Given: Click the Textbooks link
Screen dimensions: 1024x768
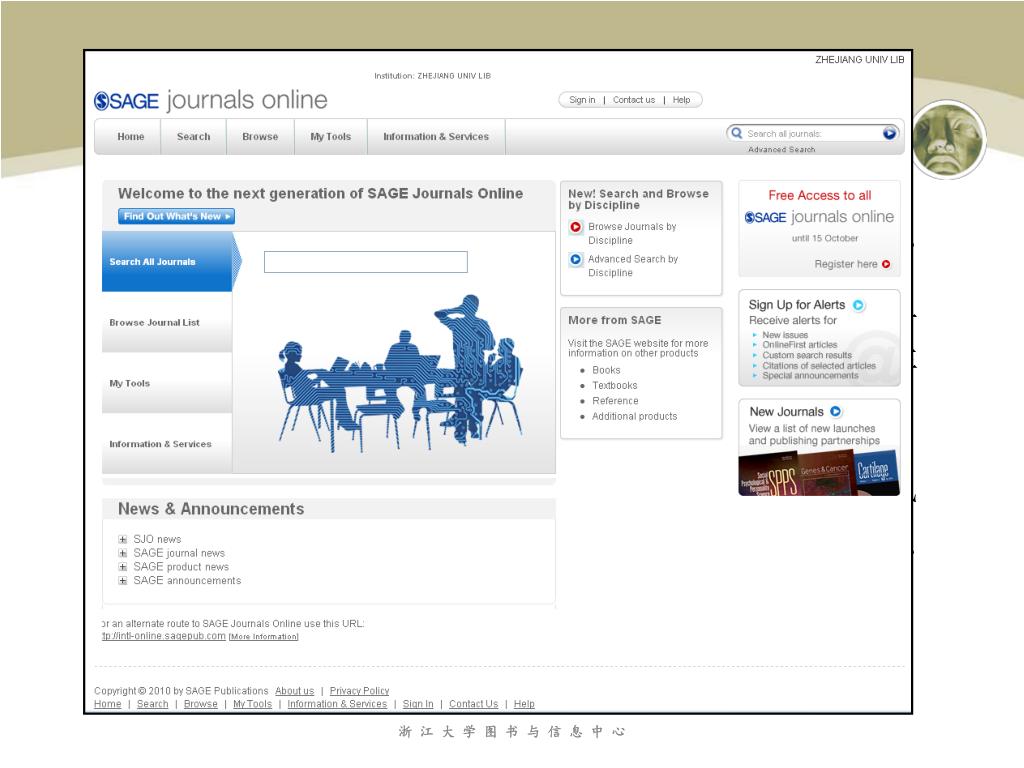Looking at the screenshot, I should [x=615, y=386].
